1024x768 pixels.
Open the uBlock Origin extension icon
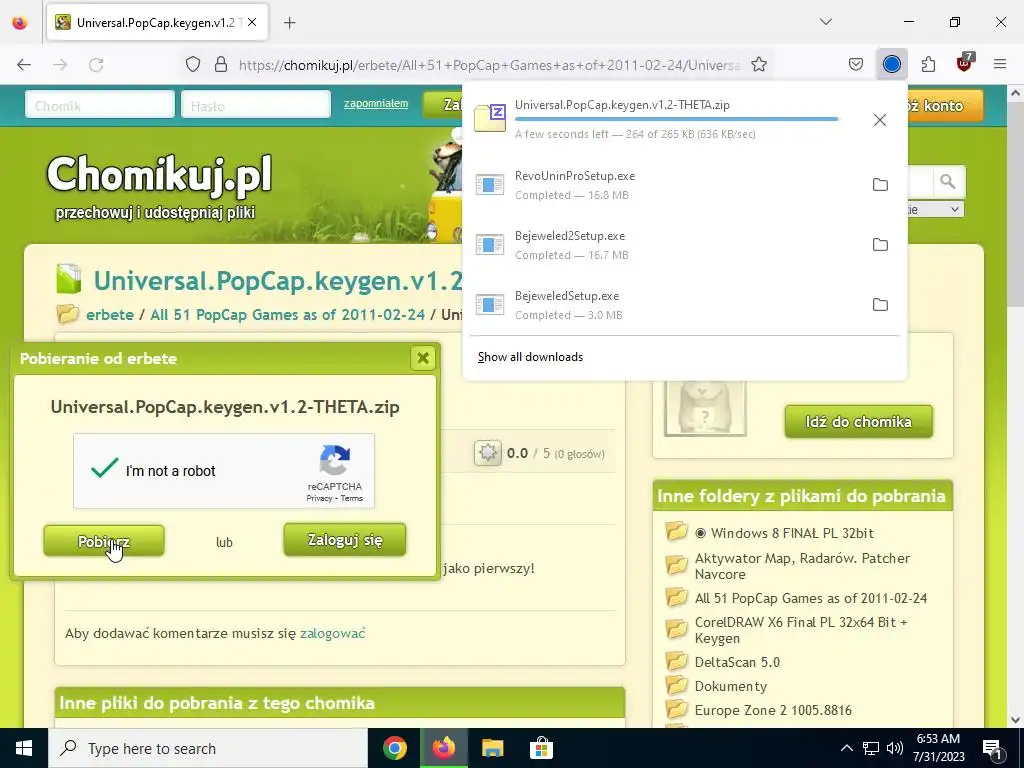pyautogui.click(x=965, y=64)
